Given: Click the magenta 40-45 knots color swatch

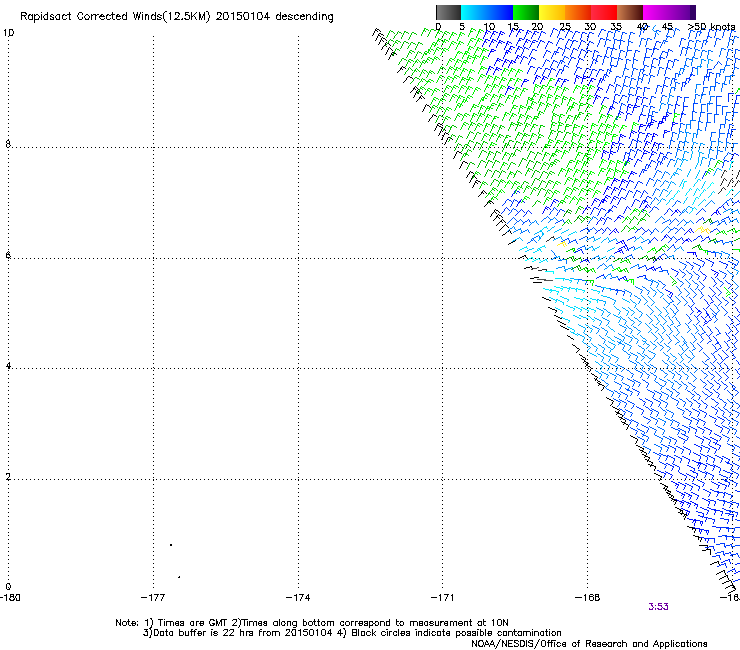Looking at the screenshot, I should point(656,12).
